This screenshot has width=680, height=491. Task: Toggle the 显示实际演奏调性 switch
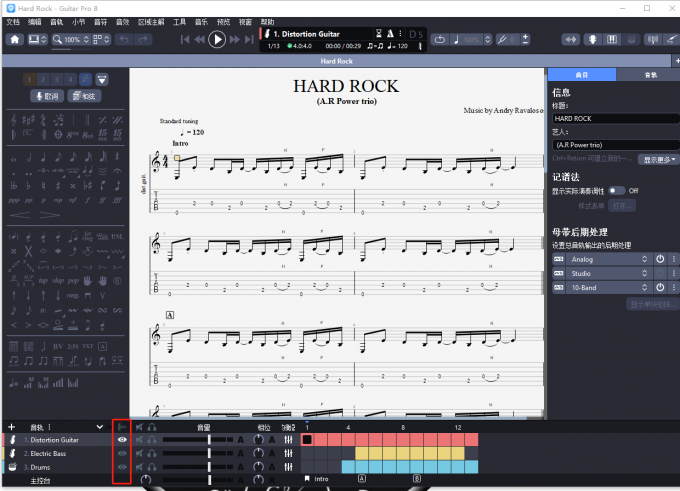coord(617,190)
